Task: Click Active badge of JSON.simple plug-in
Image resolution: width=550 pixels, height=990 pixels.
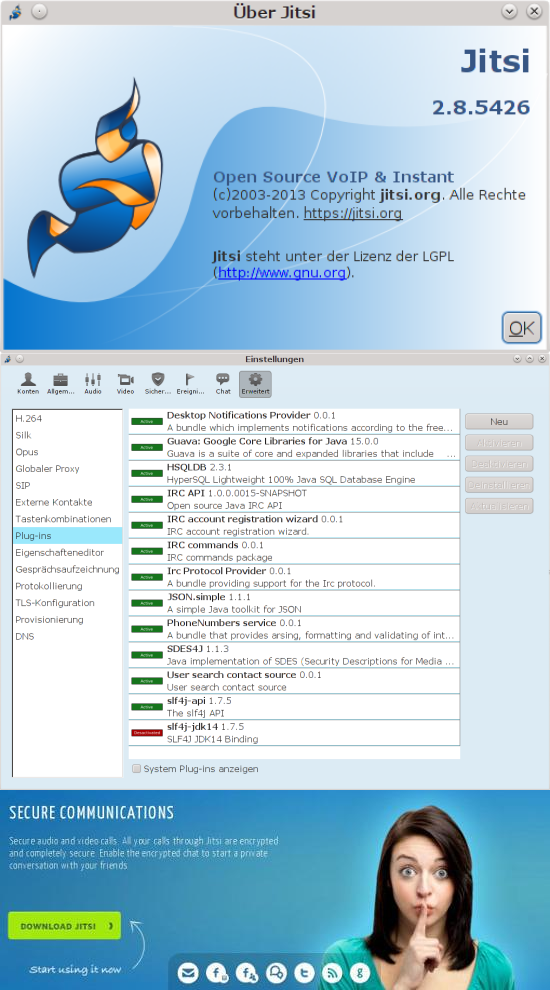Action: [x=146, y=603]
